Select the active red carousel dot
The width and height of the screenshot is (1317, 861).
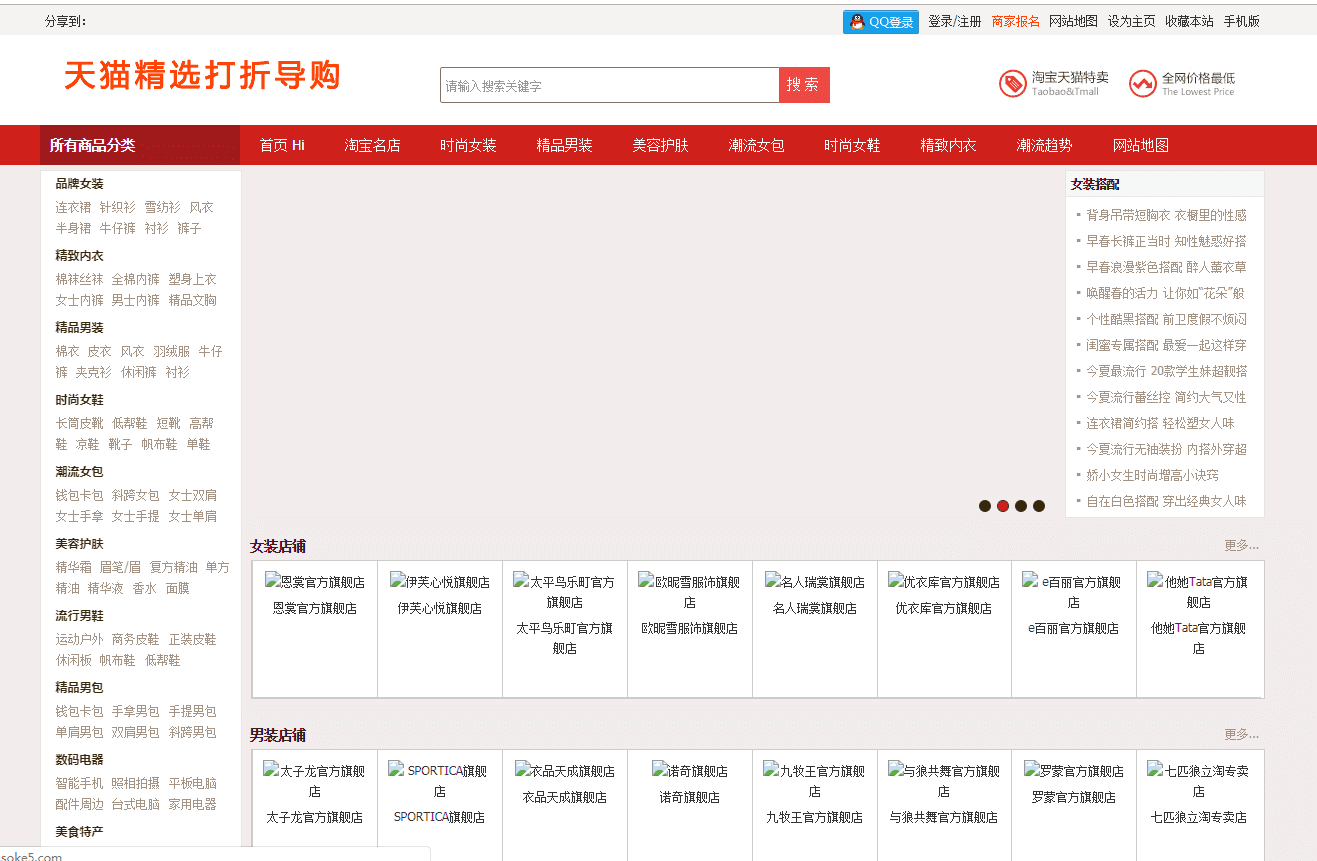[1003, 506]
